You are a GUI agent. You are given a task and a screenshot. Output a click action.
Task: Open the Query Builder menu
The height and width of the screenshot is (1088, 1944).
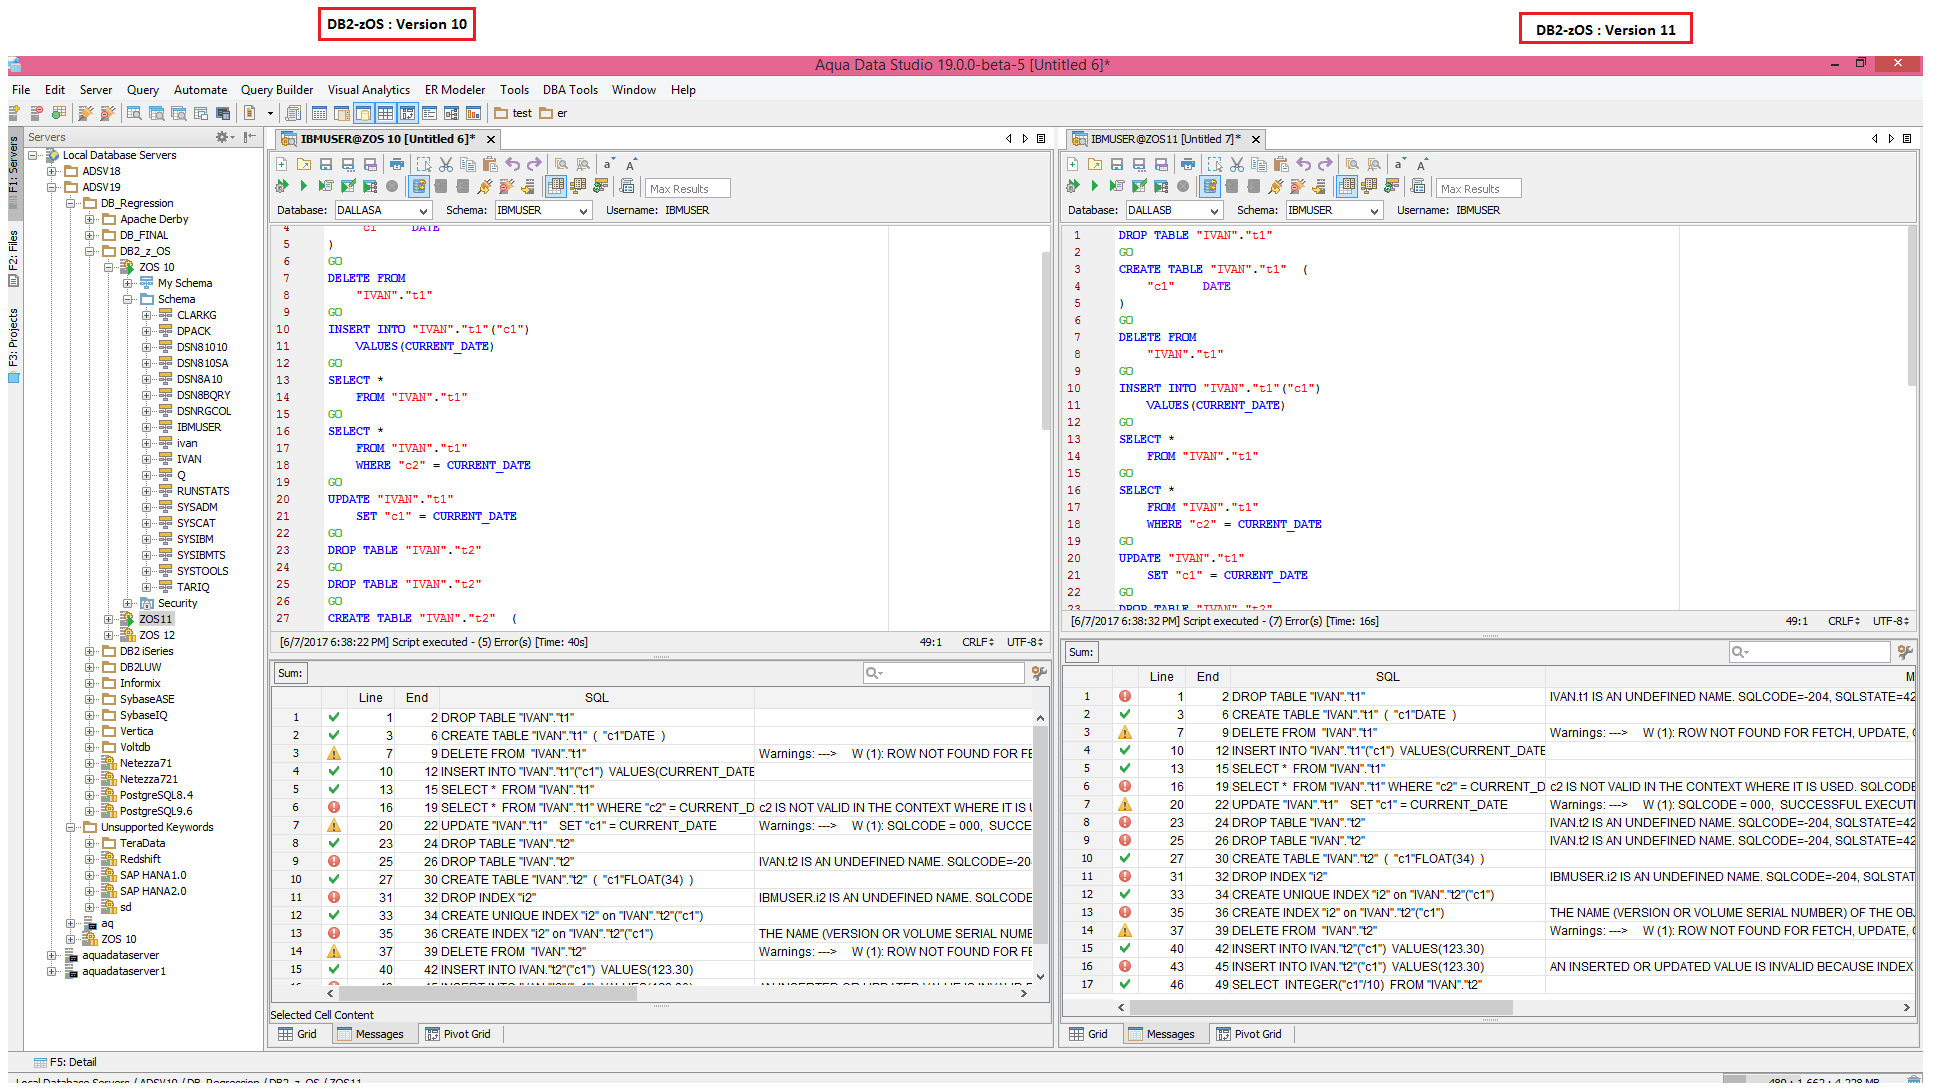[x=277, y=90]
